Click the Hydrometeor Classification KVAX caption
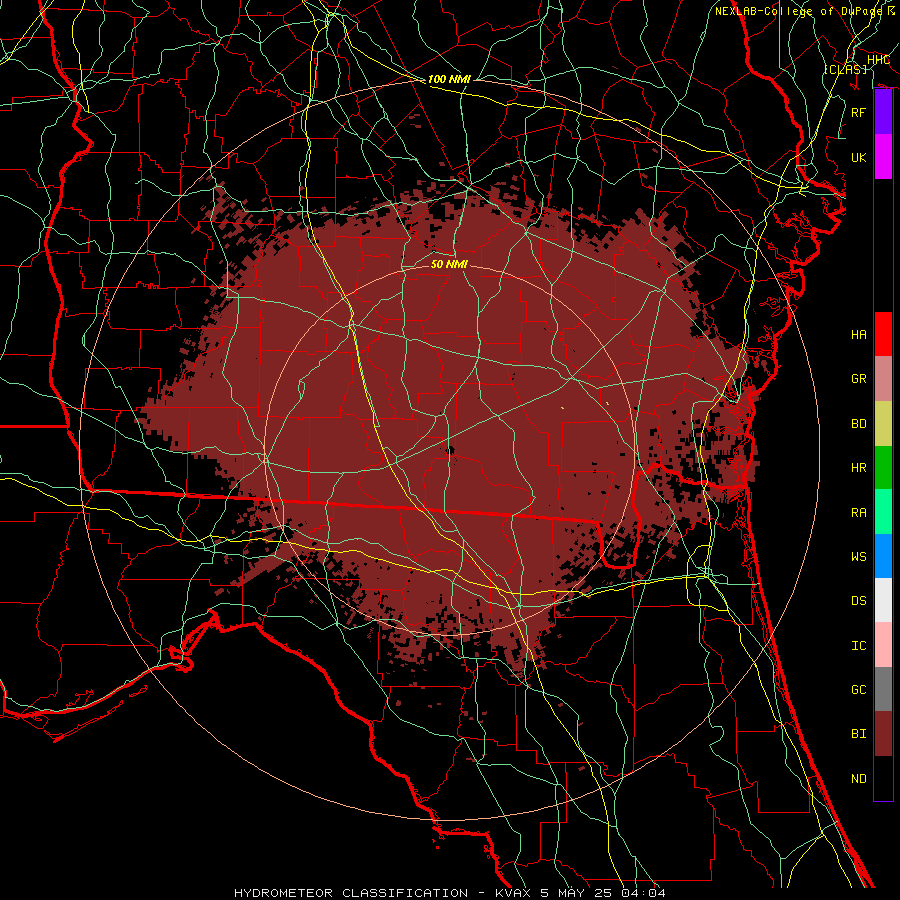 pyautogui.click(x=450, y=893)
